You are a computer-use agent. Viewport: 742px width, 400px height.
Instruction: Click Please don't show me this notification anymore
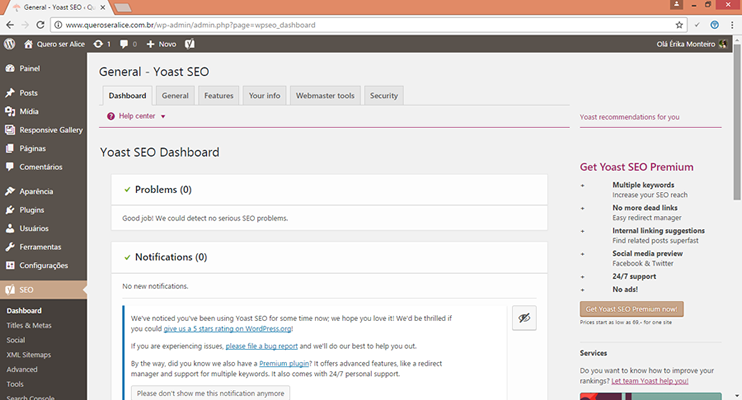[211, 393]
